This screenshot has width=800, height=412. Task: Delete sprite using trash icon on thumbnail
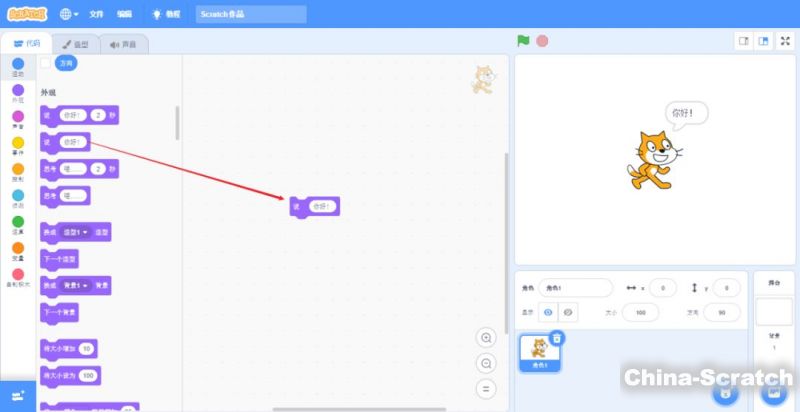pyautogui.click(x=557, y=338)
